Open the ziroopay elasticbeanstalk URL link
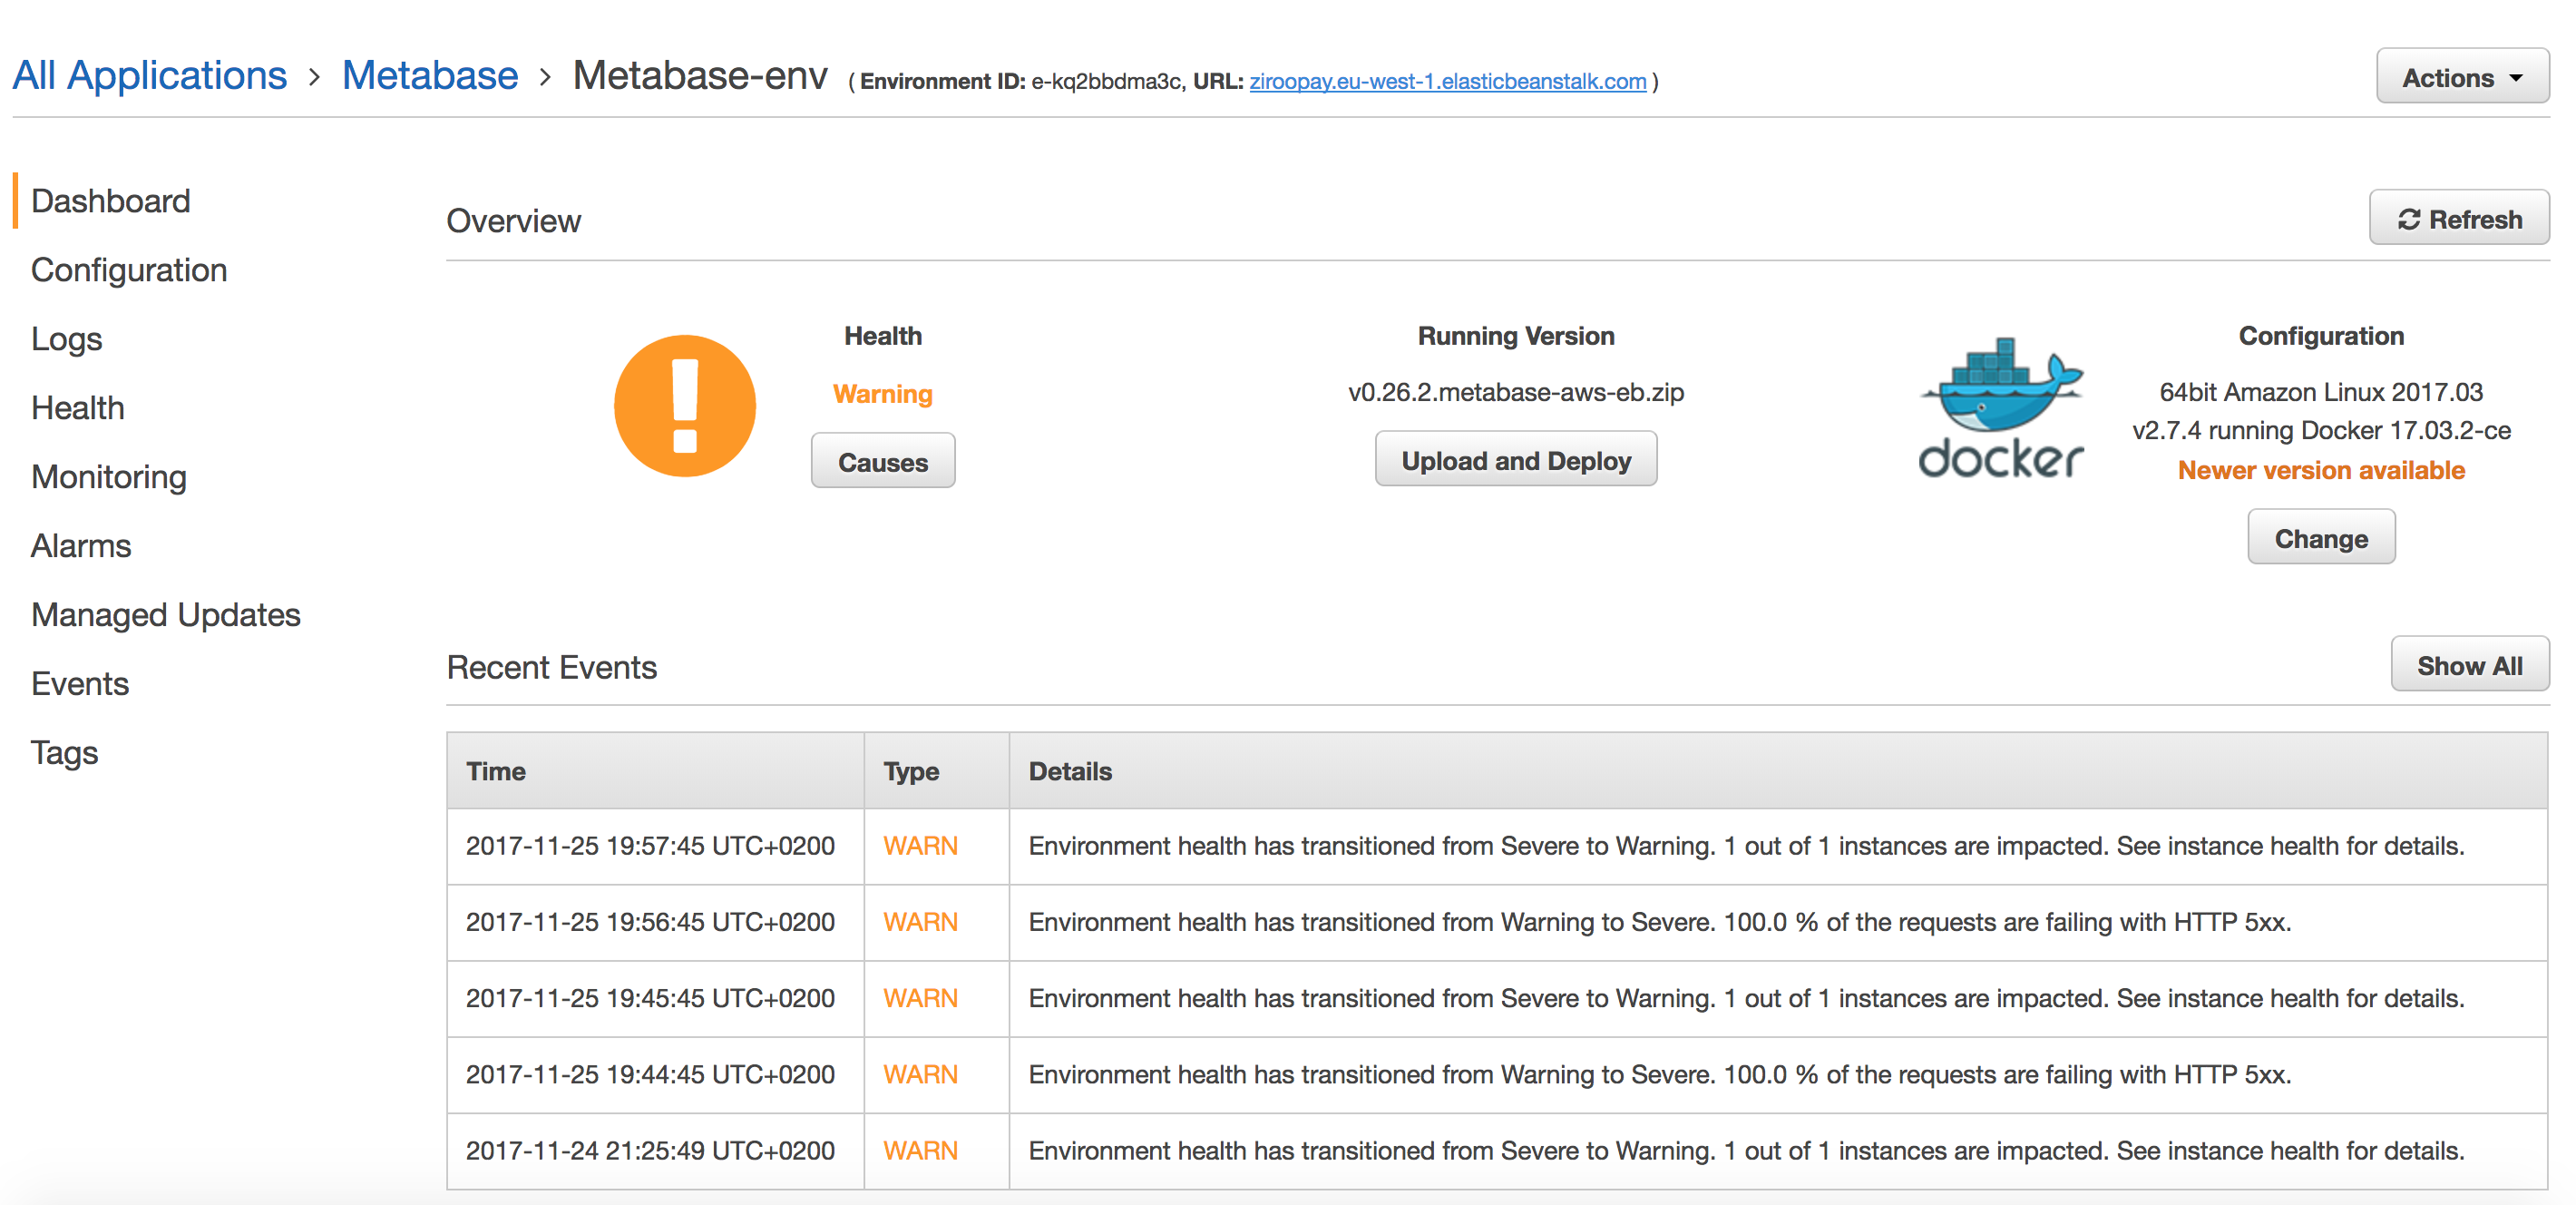 click(x=1447, y=81)
